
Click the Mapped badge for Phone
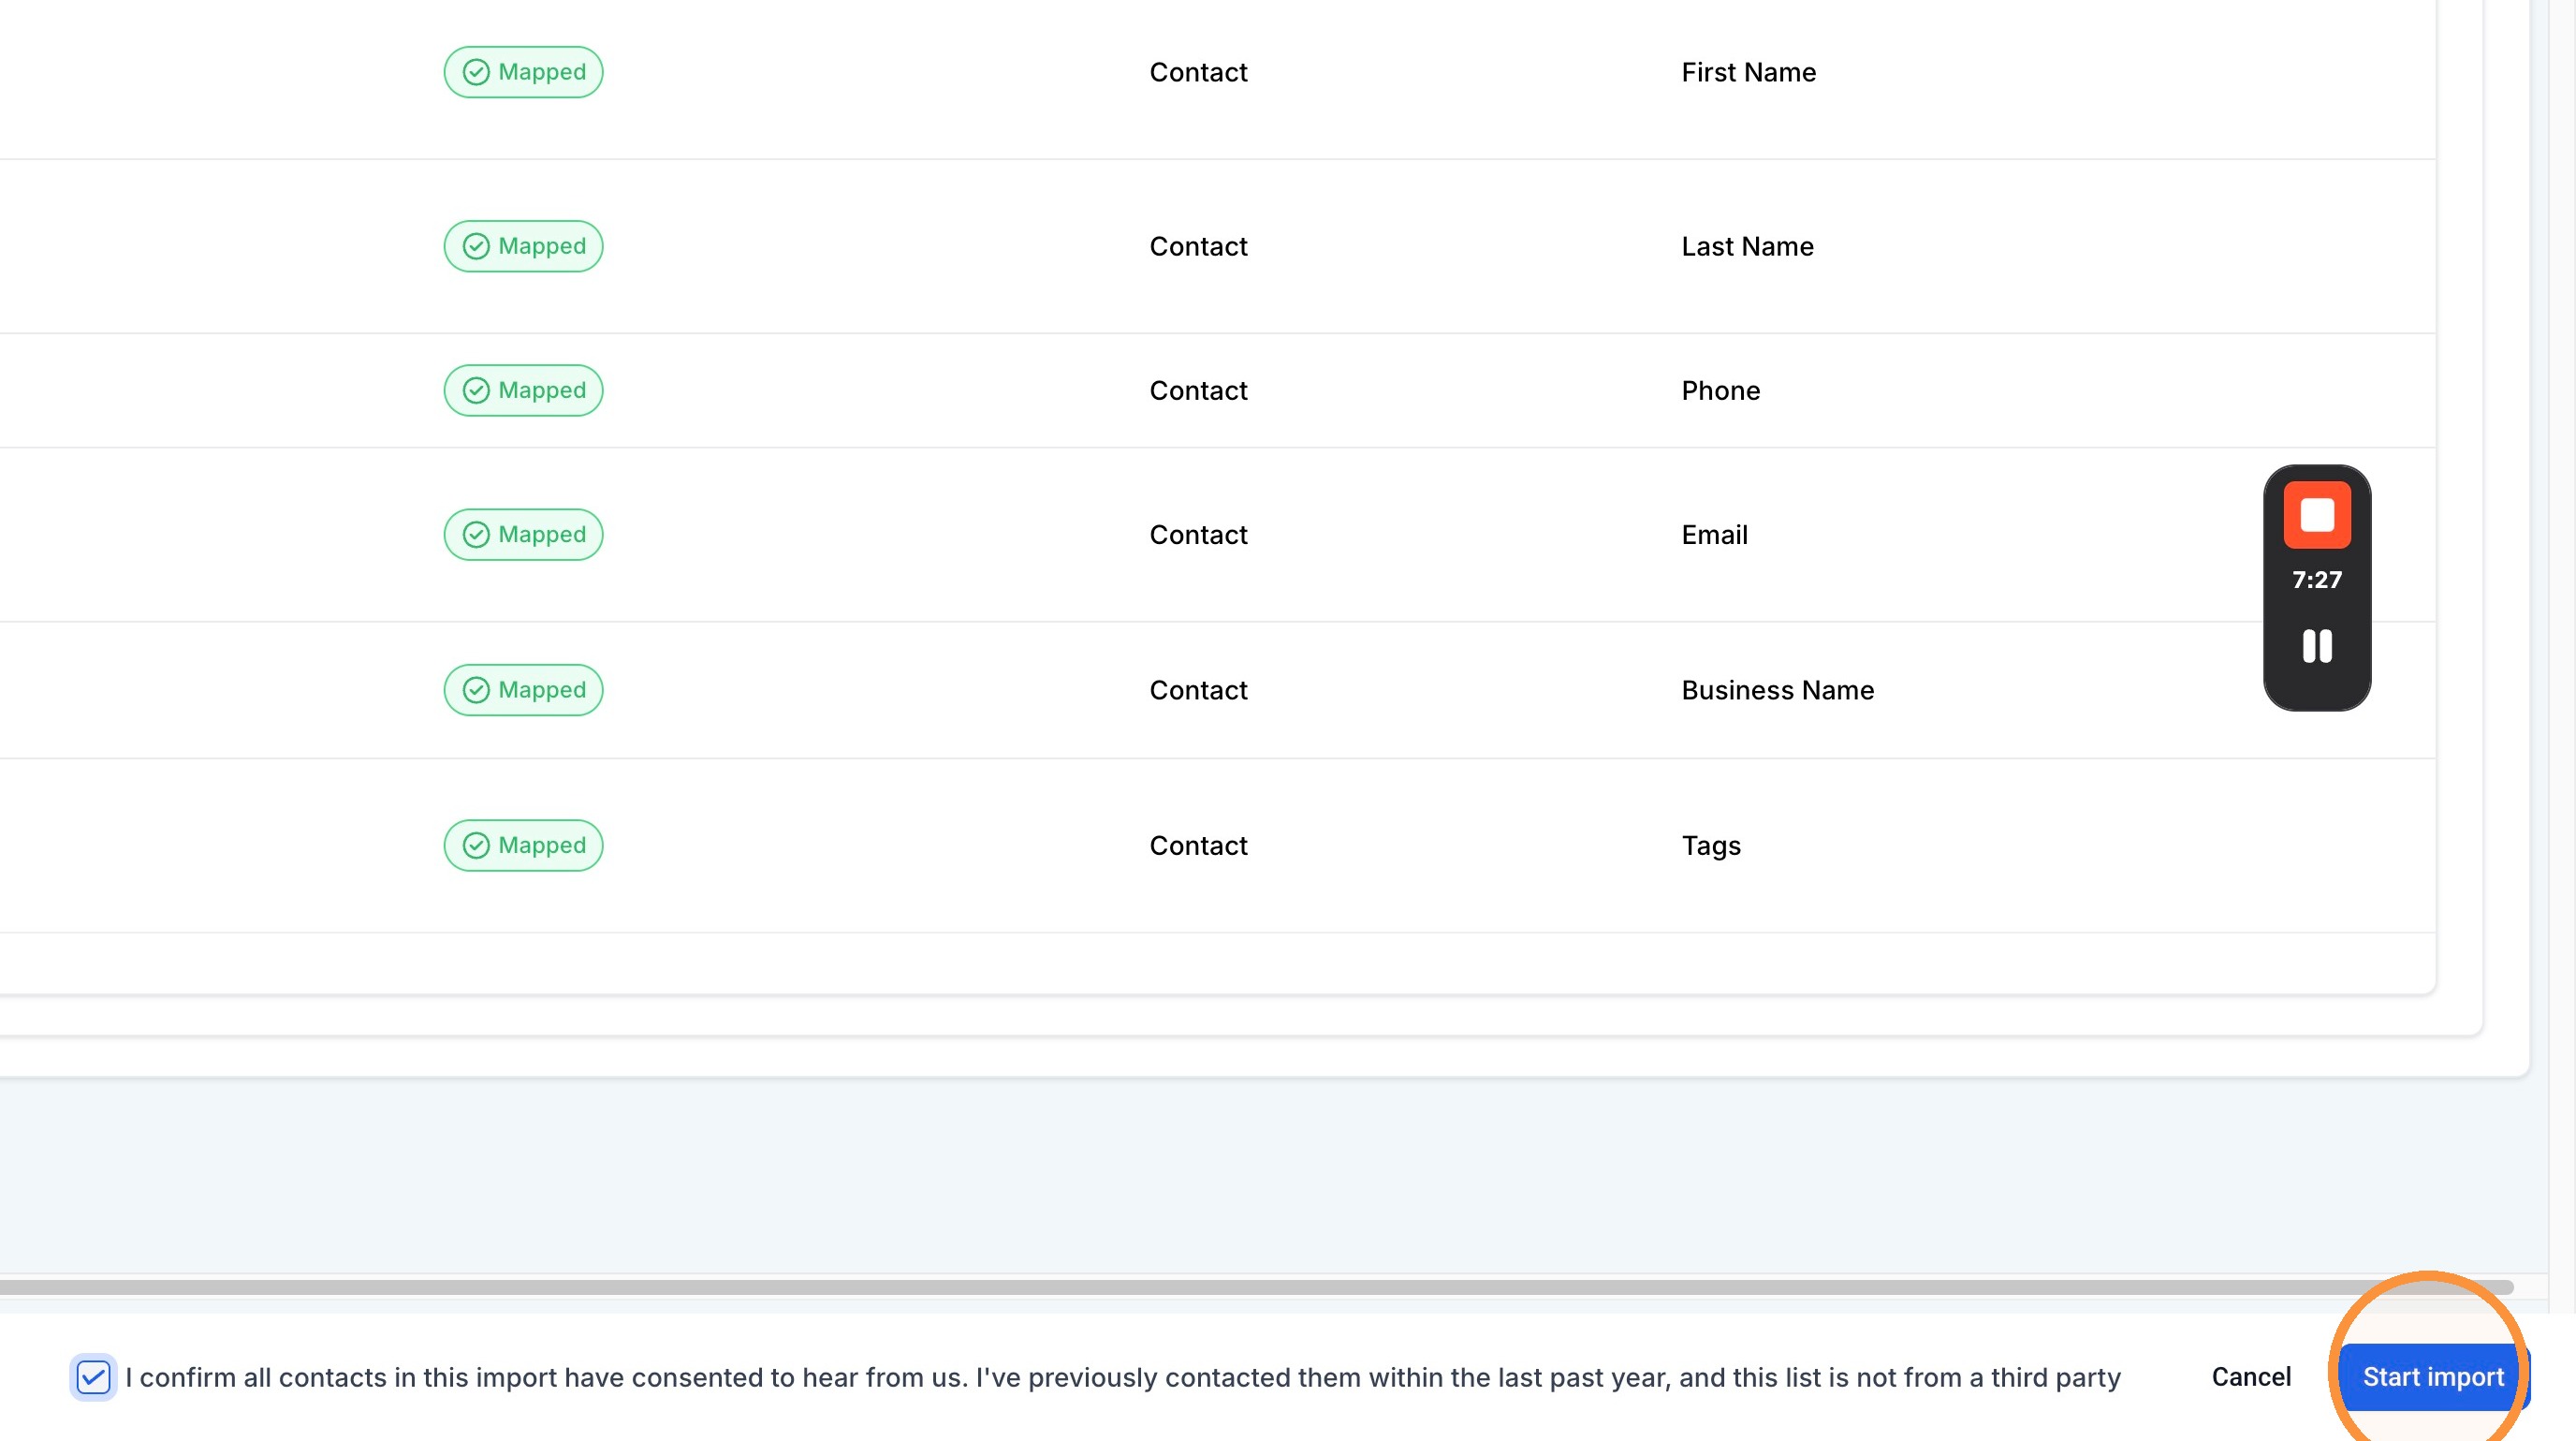(x=523, y=390)
